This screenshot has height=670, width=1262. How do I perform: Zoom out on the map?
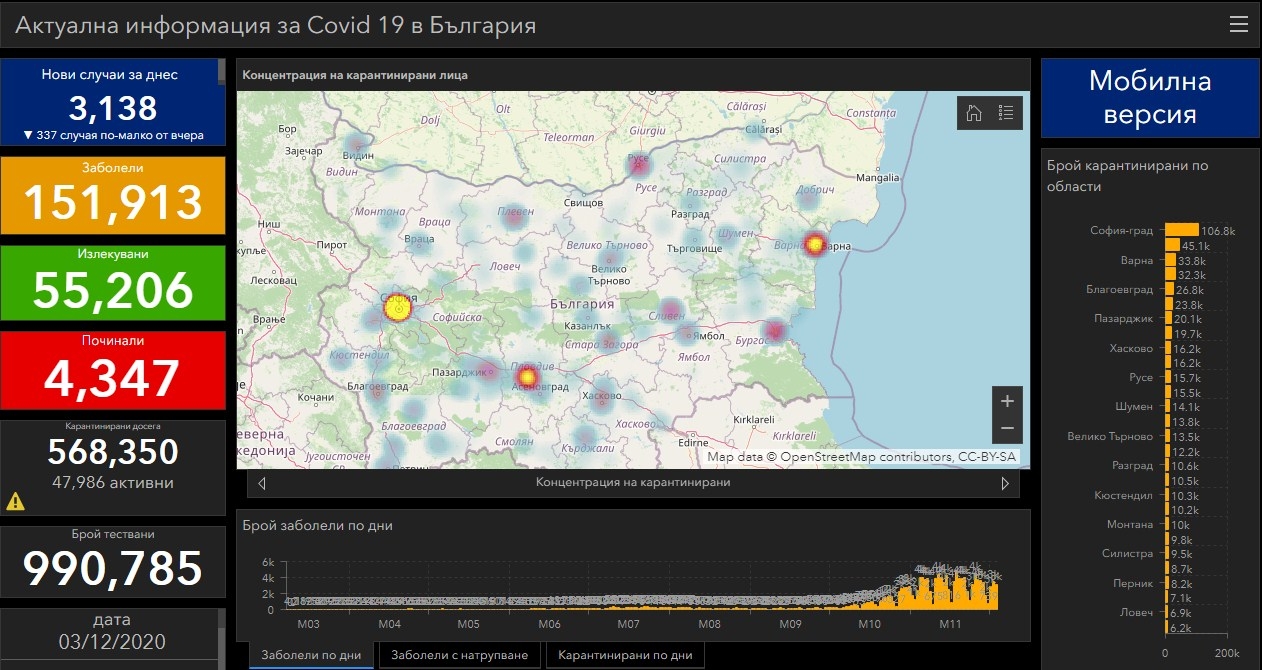(x=1007, y=428)
